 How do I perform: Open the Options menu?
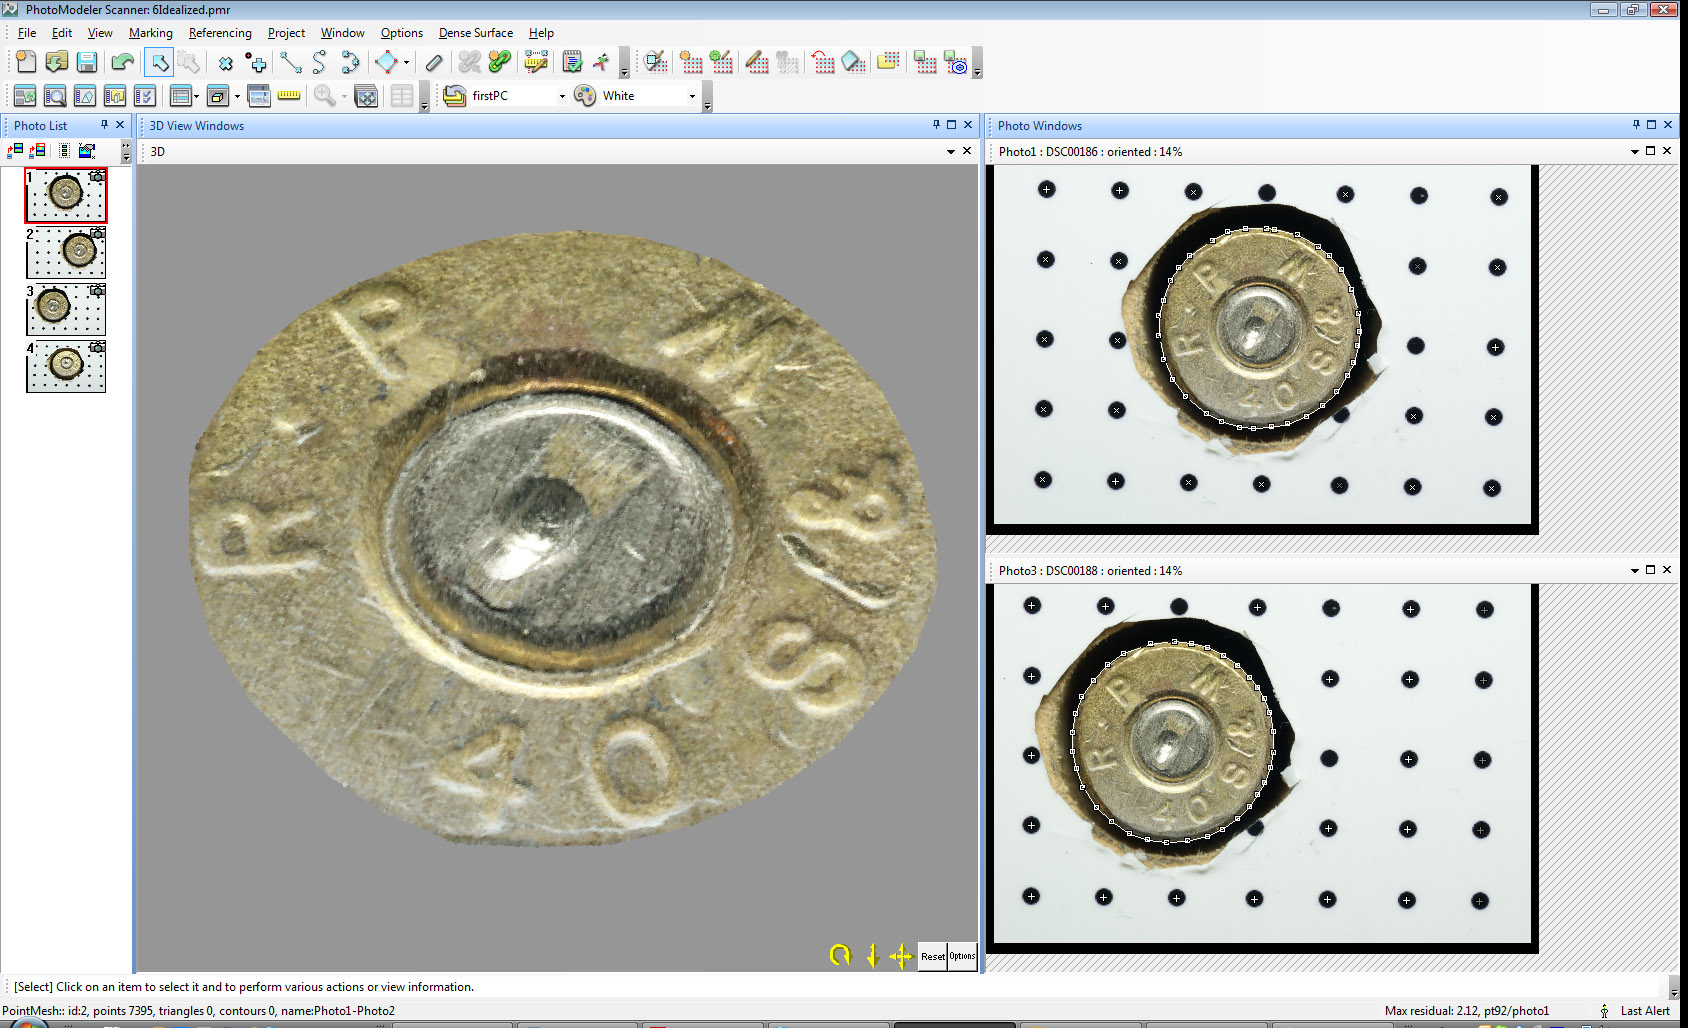point(402,33)
